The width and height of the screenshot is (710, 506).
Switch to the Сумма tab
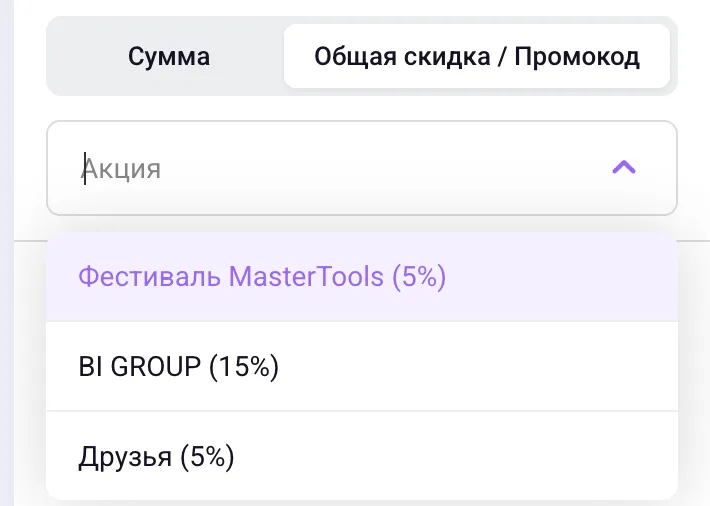click(x=169, y=57)
